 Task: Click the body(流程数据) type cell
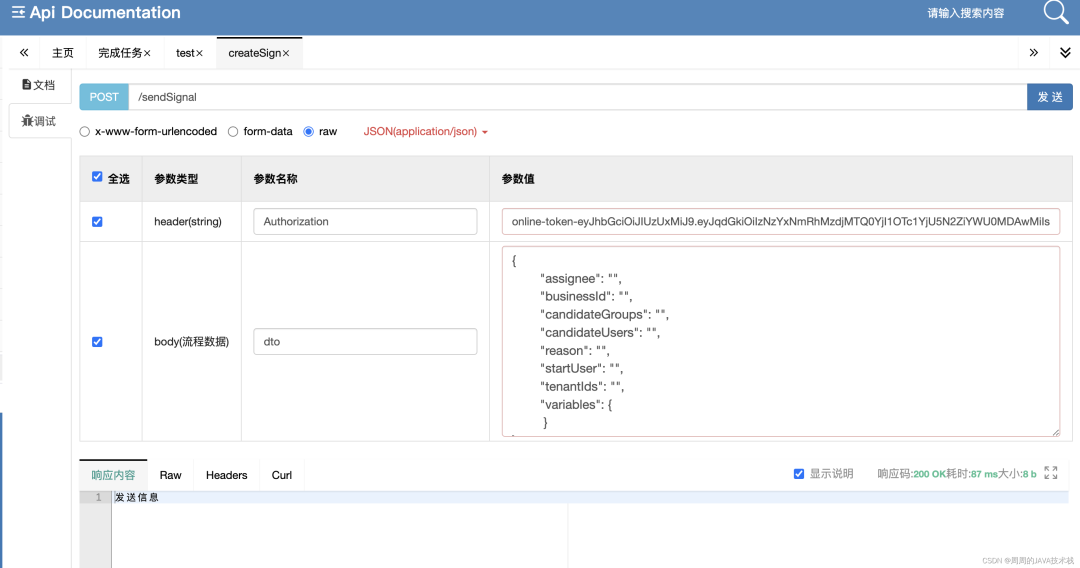point(191,341)
